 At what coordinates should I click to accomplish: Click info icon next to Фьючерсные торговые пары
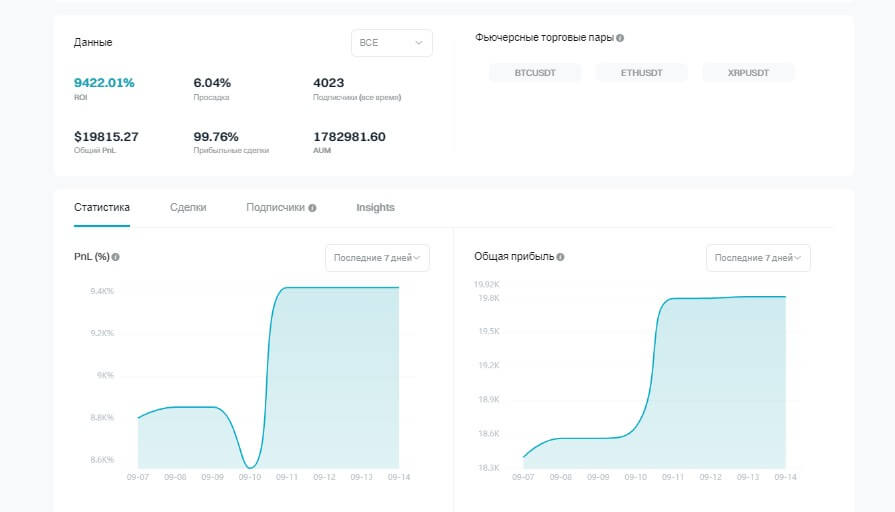(620, 38)
